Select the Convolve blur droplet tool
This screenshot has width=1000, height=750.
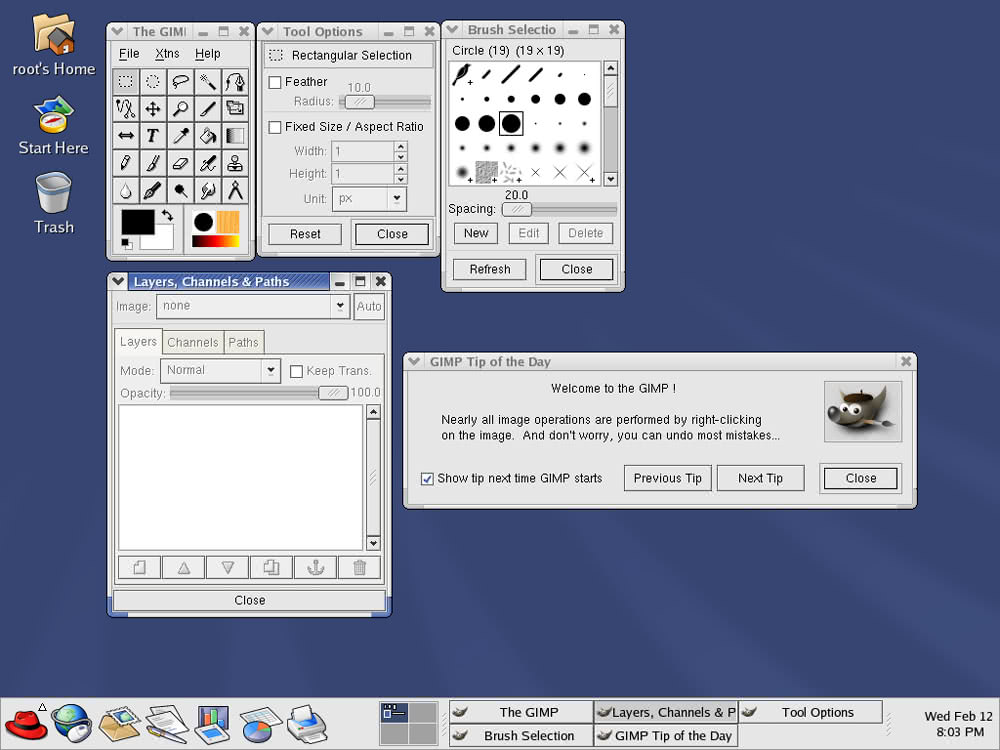126,190
